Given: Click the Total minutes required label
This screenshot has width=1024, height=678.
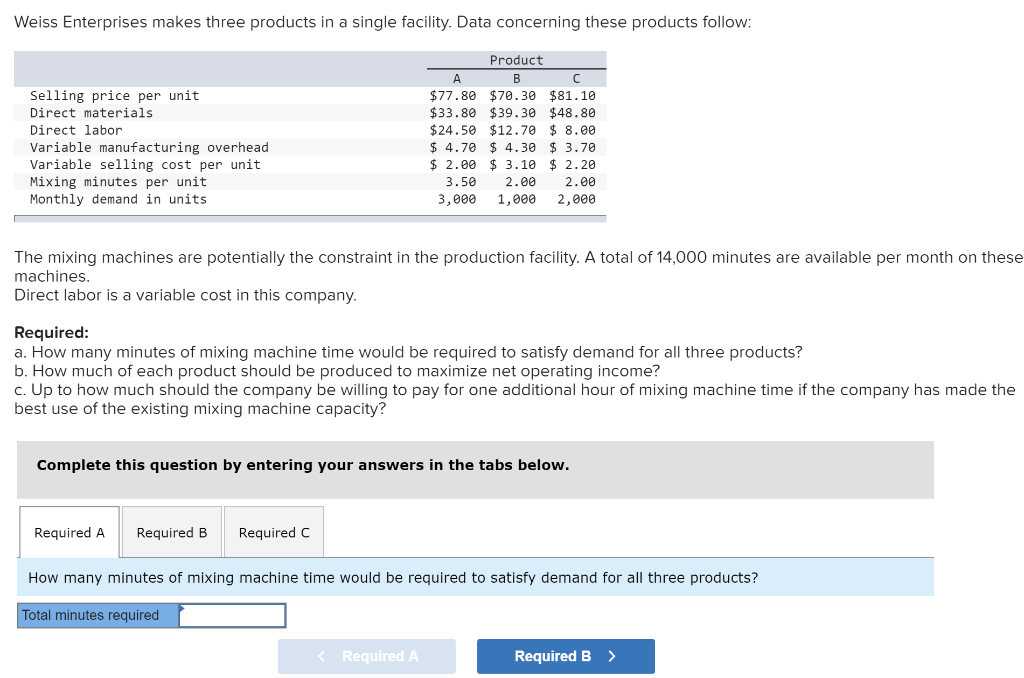Looking at the screenshot, I should (94, 615).
